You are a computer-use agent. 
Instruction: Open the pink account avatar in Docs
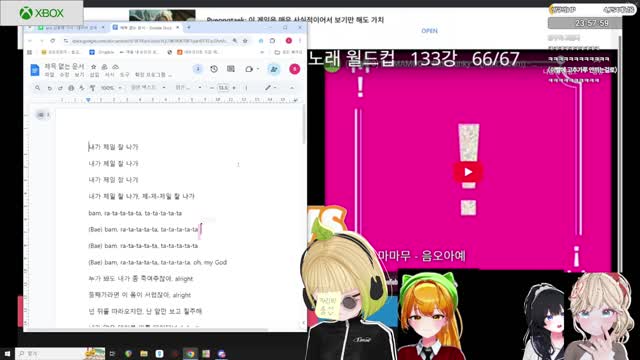tap(295, 69)
